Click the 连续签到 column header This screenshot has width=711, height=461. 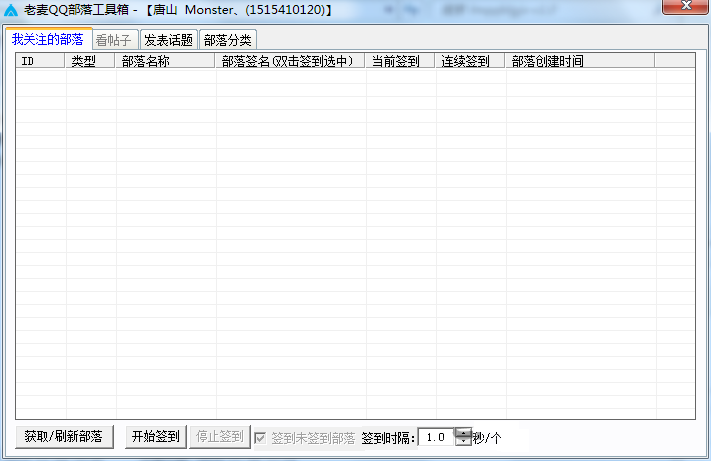pos(470,61)
